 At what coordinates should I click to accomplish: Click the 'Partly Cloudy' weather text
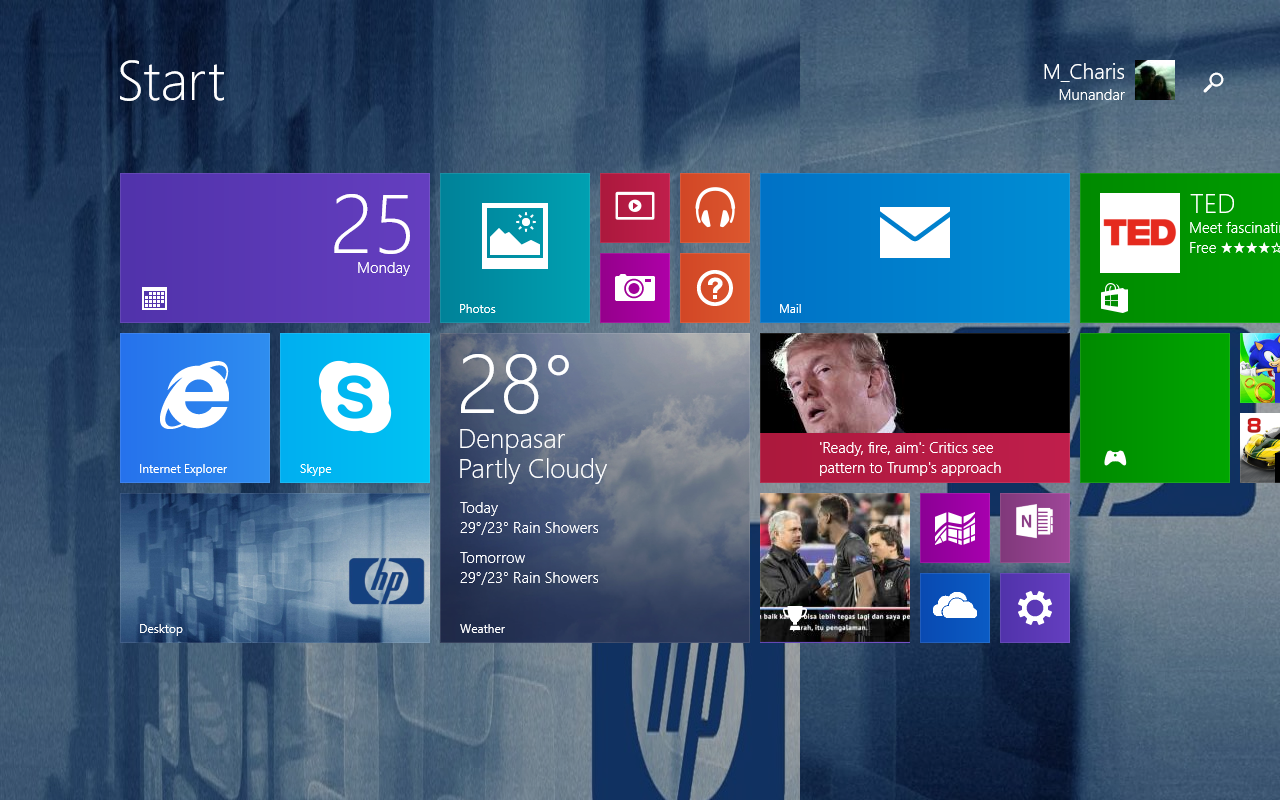[533, 470]
